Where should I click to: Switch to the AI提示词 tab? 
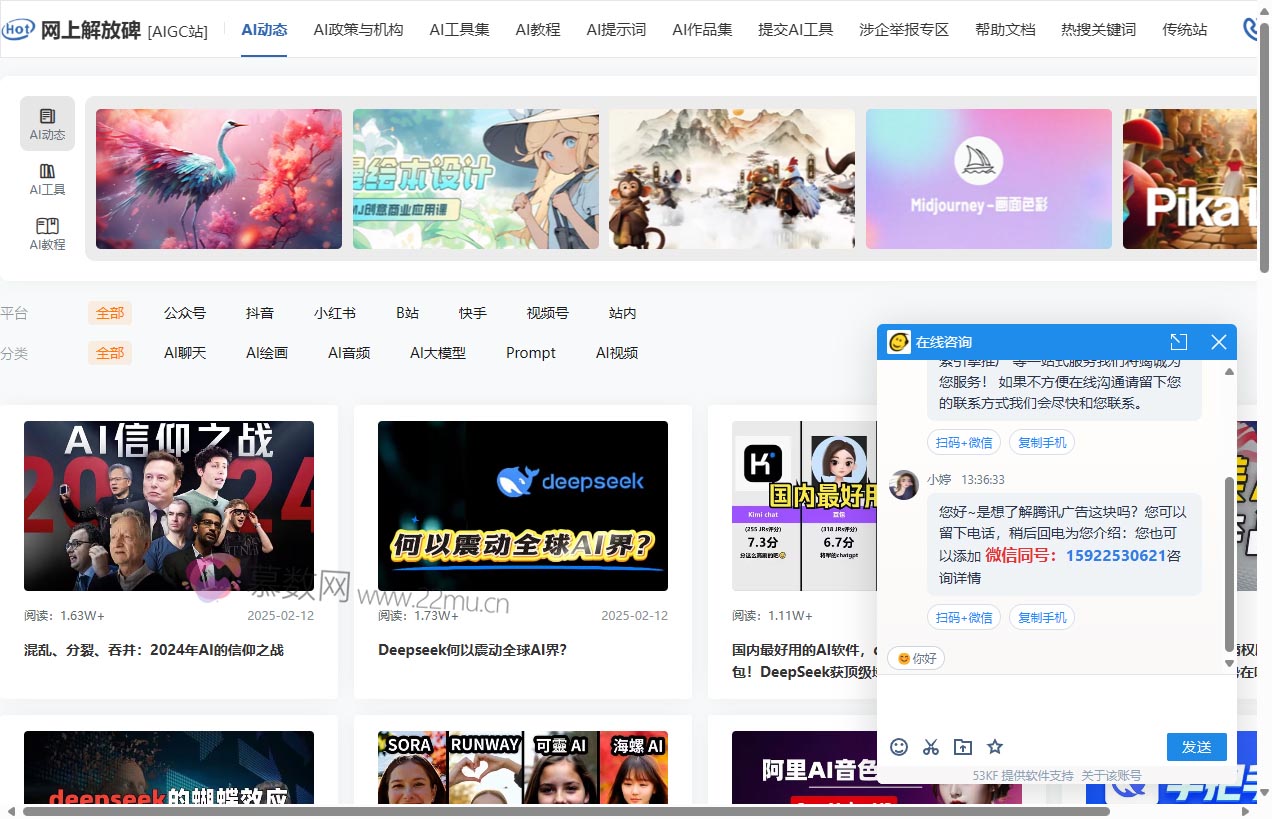point(616,29)
